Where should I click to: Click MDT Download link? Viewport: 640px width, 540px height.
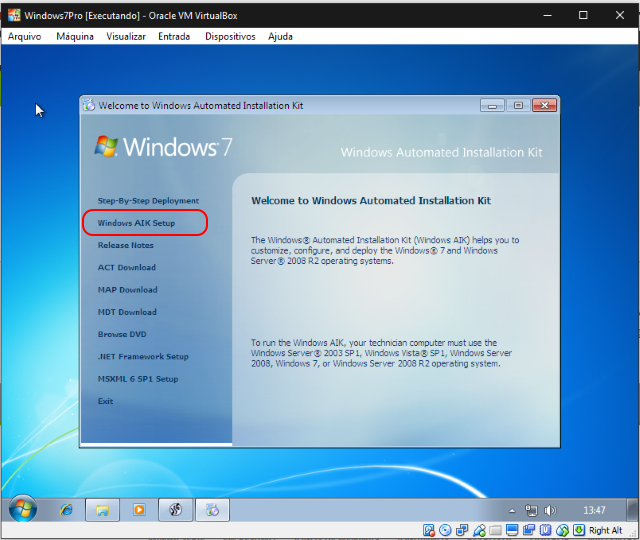click(127, 312)
